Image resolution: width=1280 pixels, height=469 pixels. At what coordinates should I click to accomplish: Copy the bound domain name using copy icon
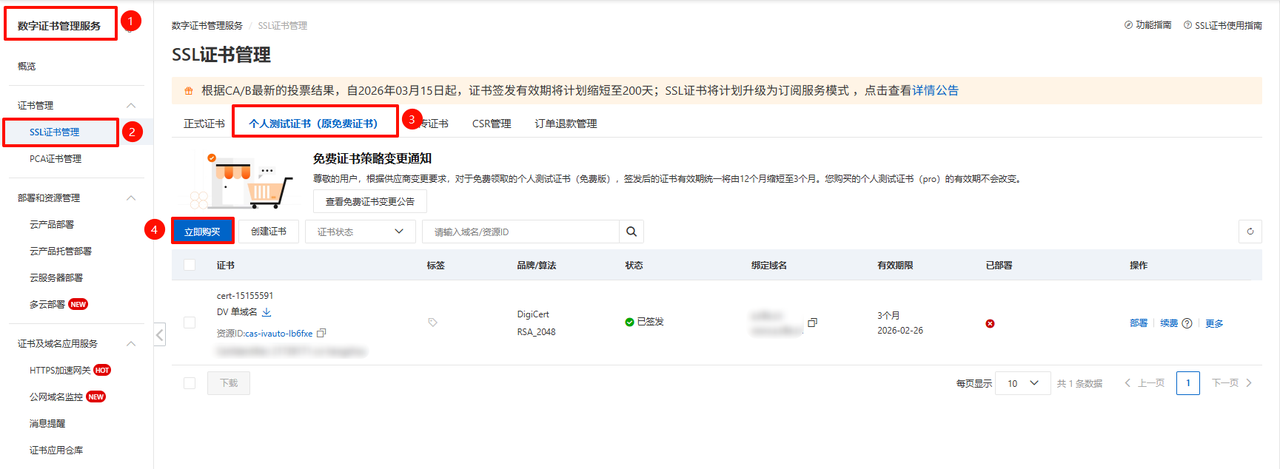click(x=812, y=322)
